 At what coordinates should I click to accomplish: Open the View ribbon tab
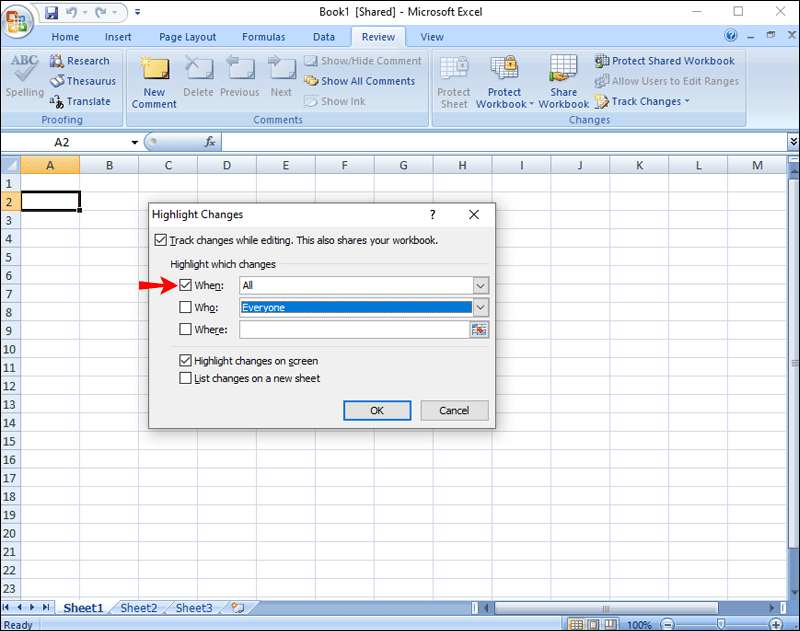coord(432,37)
